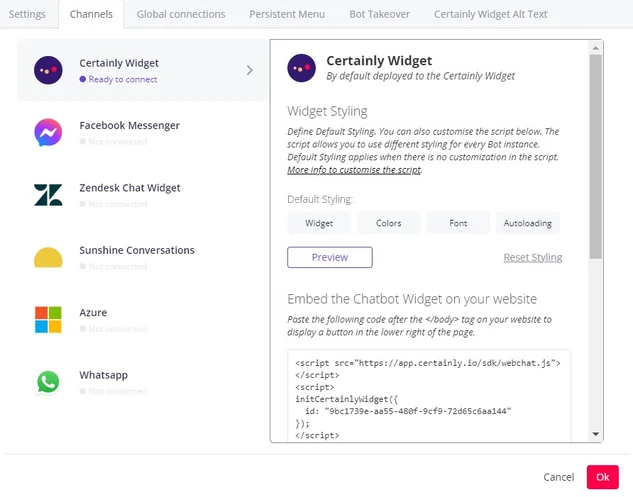Image resolution: width=633 pixels, height=497 pixels.
Task: Click the scrollbar down arrow in detail panel
Action: (595, 434)
